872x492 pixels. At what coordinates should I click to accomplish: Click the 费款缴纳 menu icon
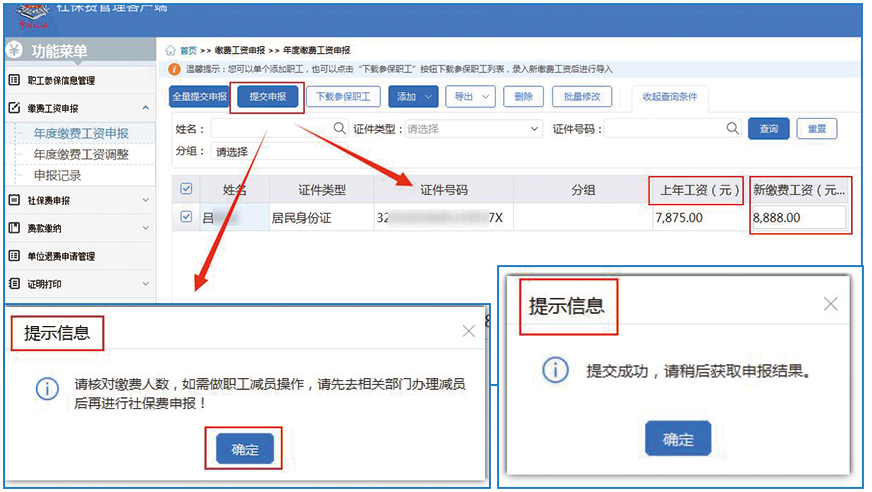14,228
